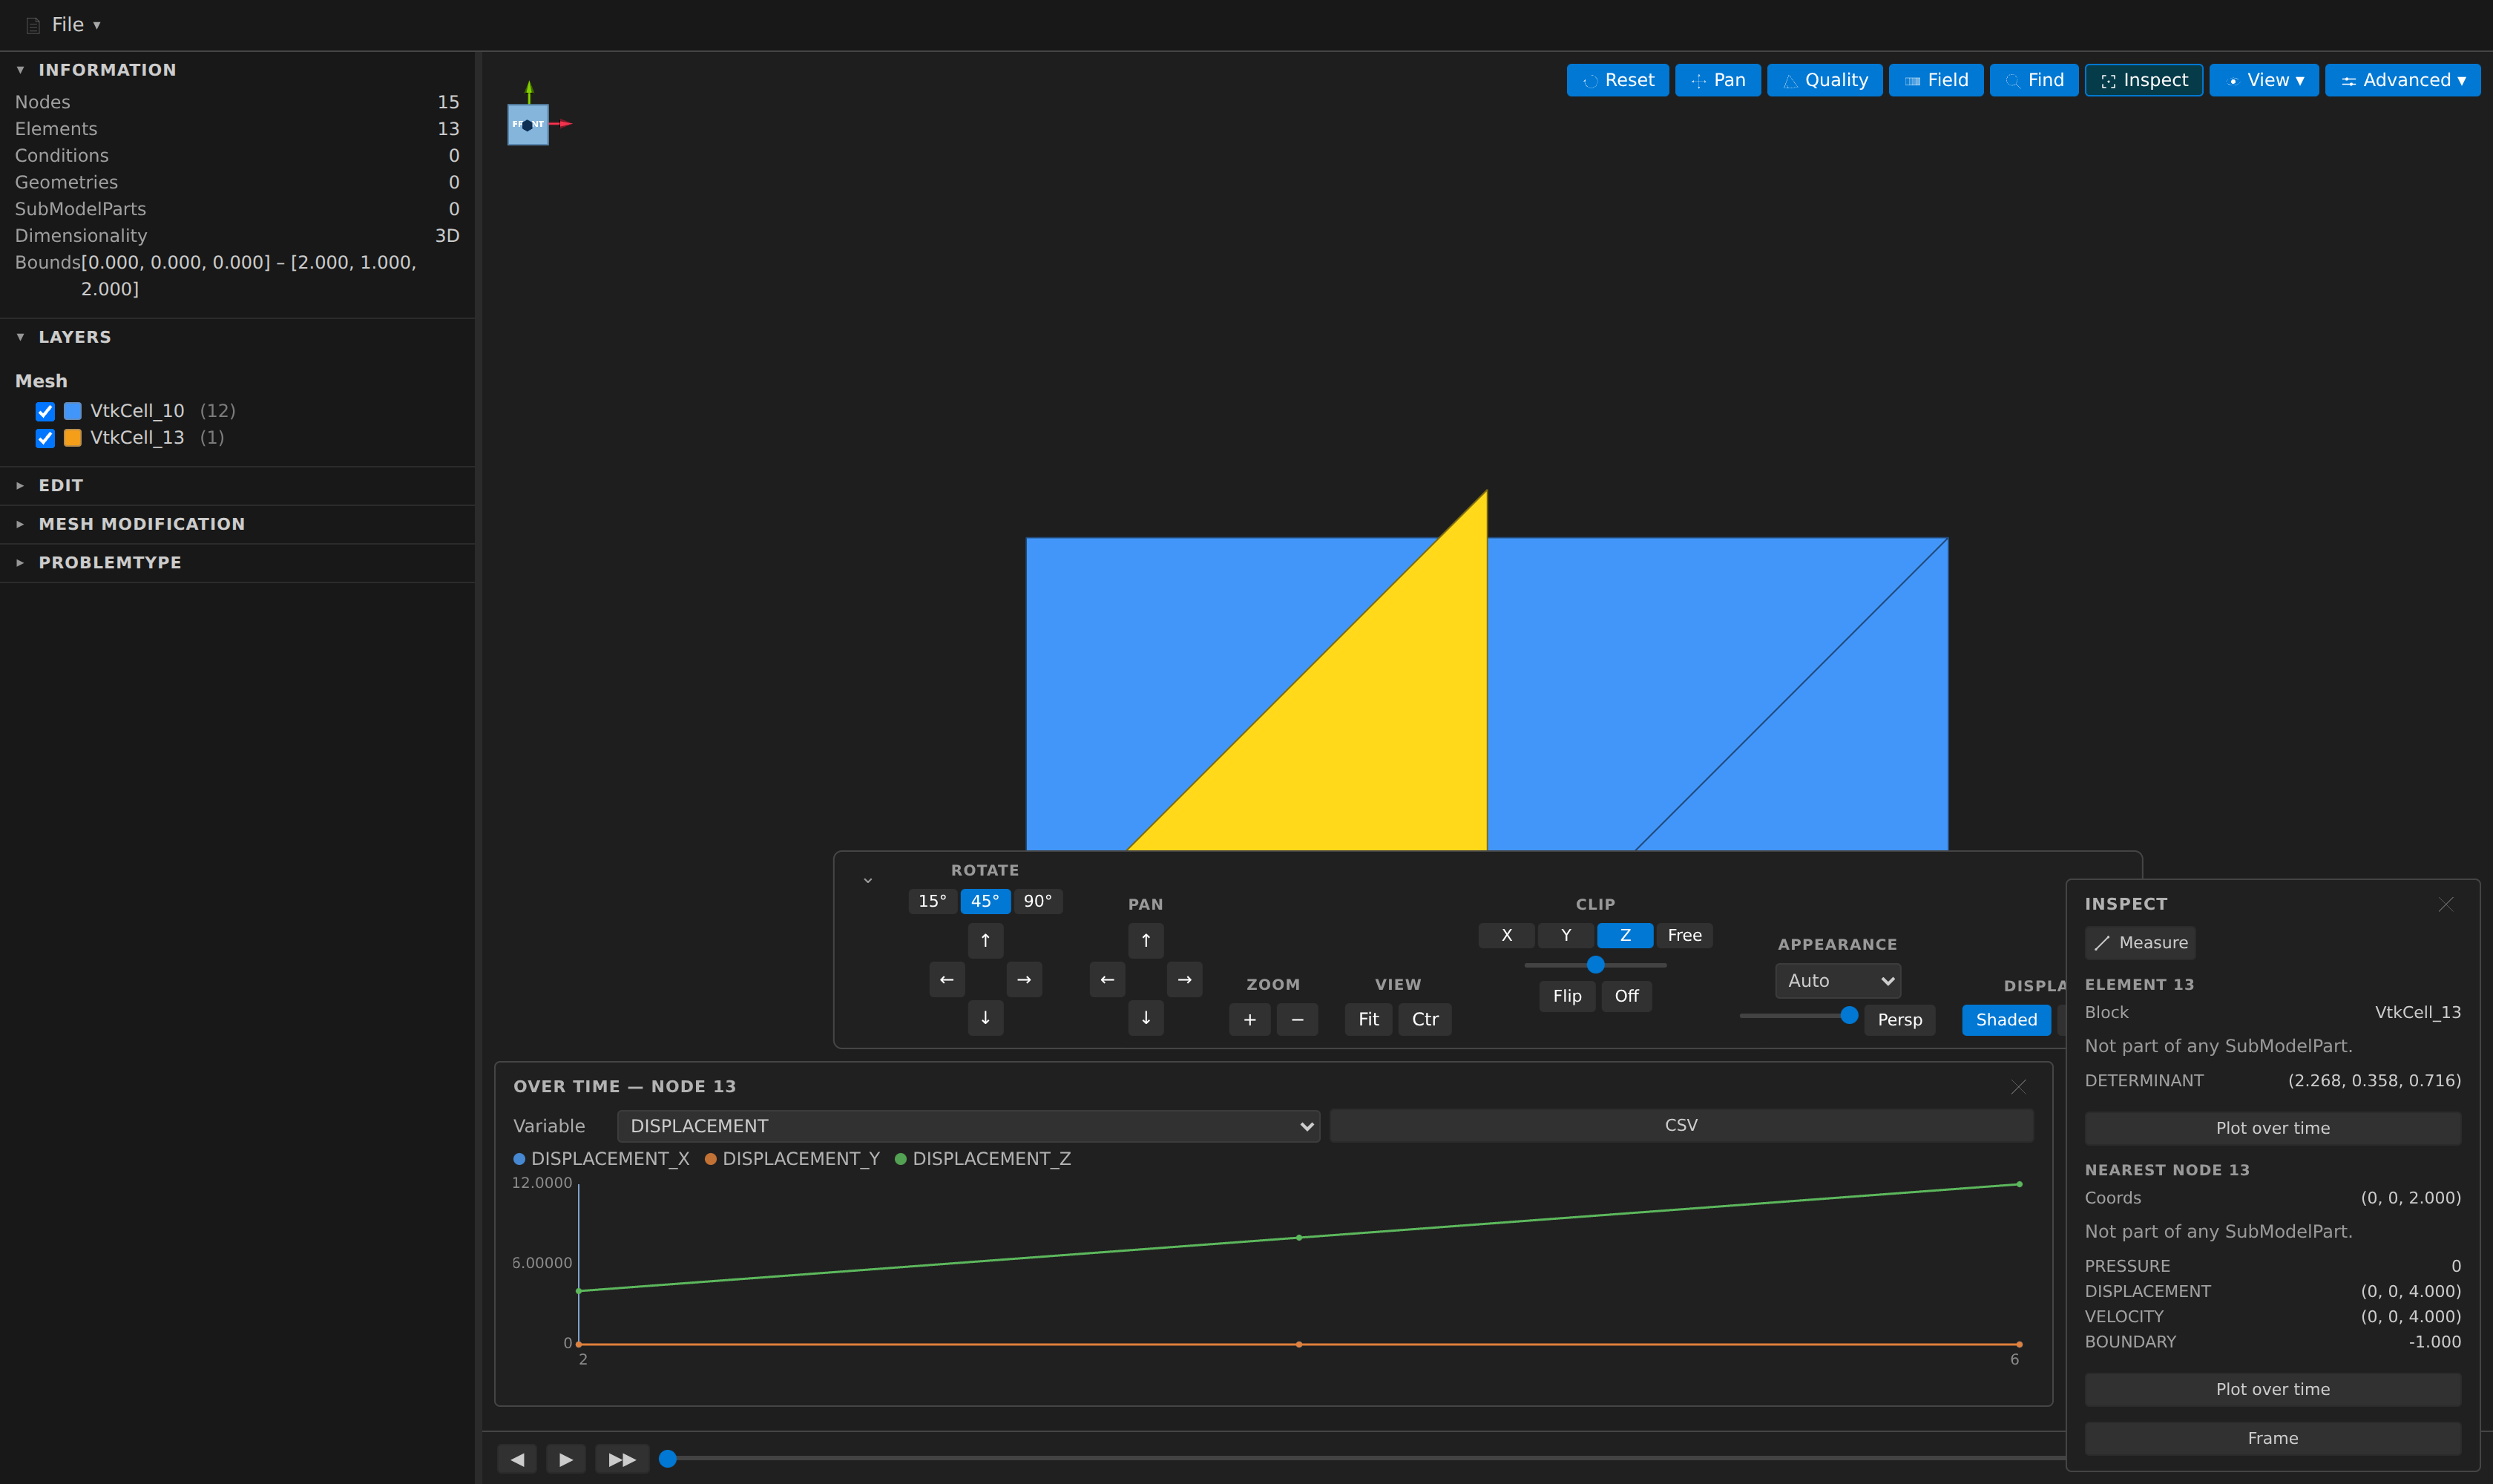Turn clipping Off
The width and height of the screenshot is (2493, 1484).
pyautogui.click(x=1627, y=996)
